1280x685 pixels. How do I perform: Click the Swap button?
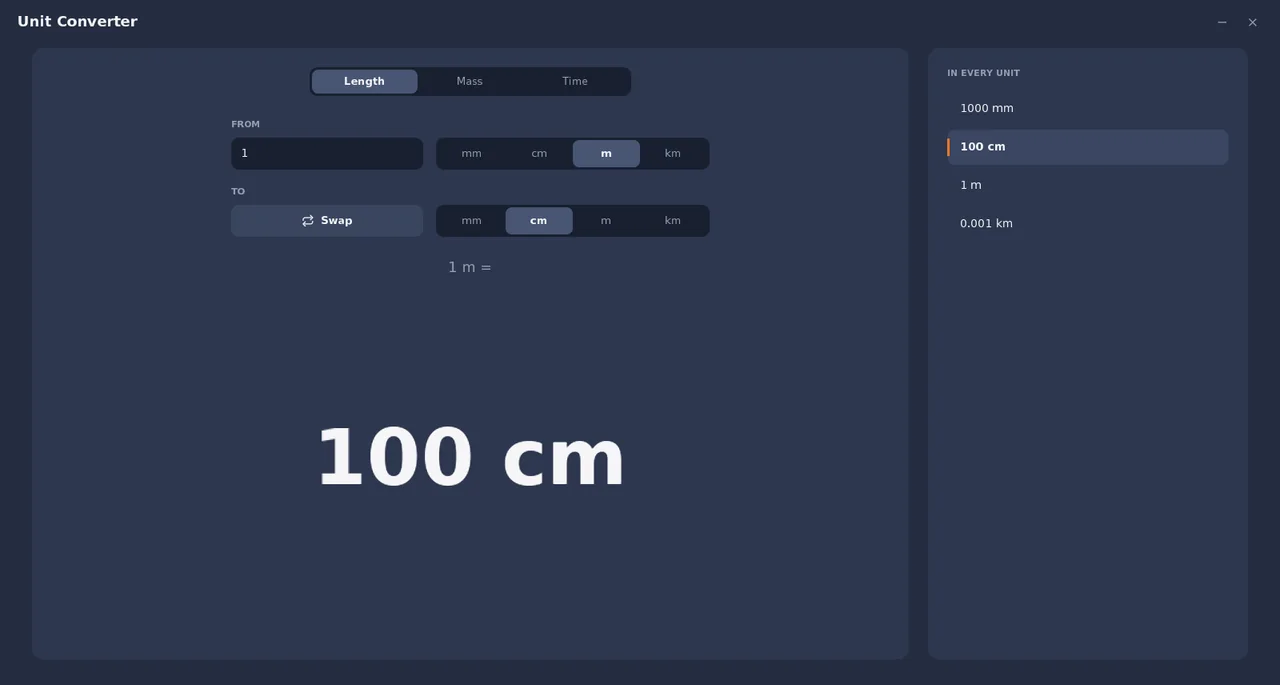point(327,220)
